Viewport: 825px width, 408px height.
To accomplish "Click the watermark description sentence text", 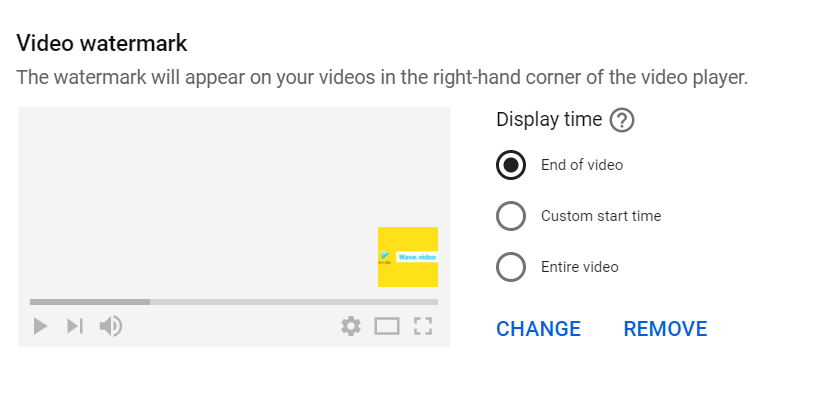I will (382, 77).
